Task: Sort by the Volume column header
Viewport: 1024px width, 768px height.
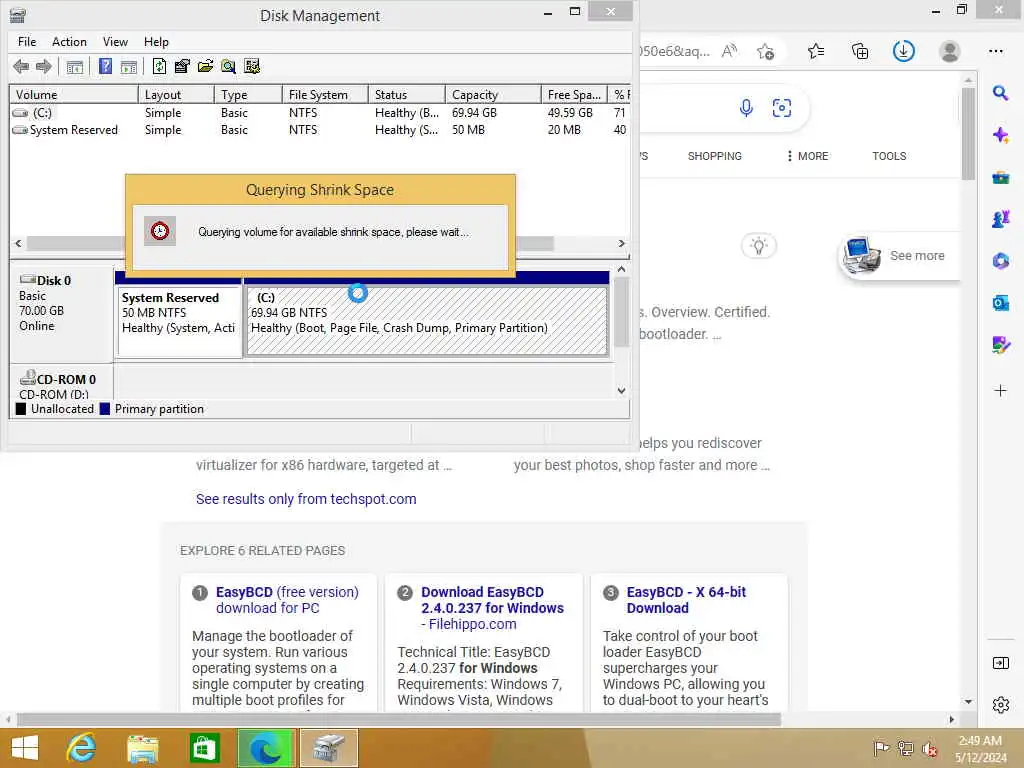Action: point(74,95)
